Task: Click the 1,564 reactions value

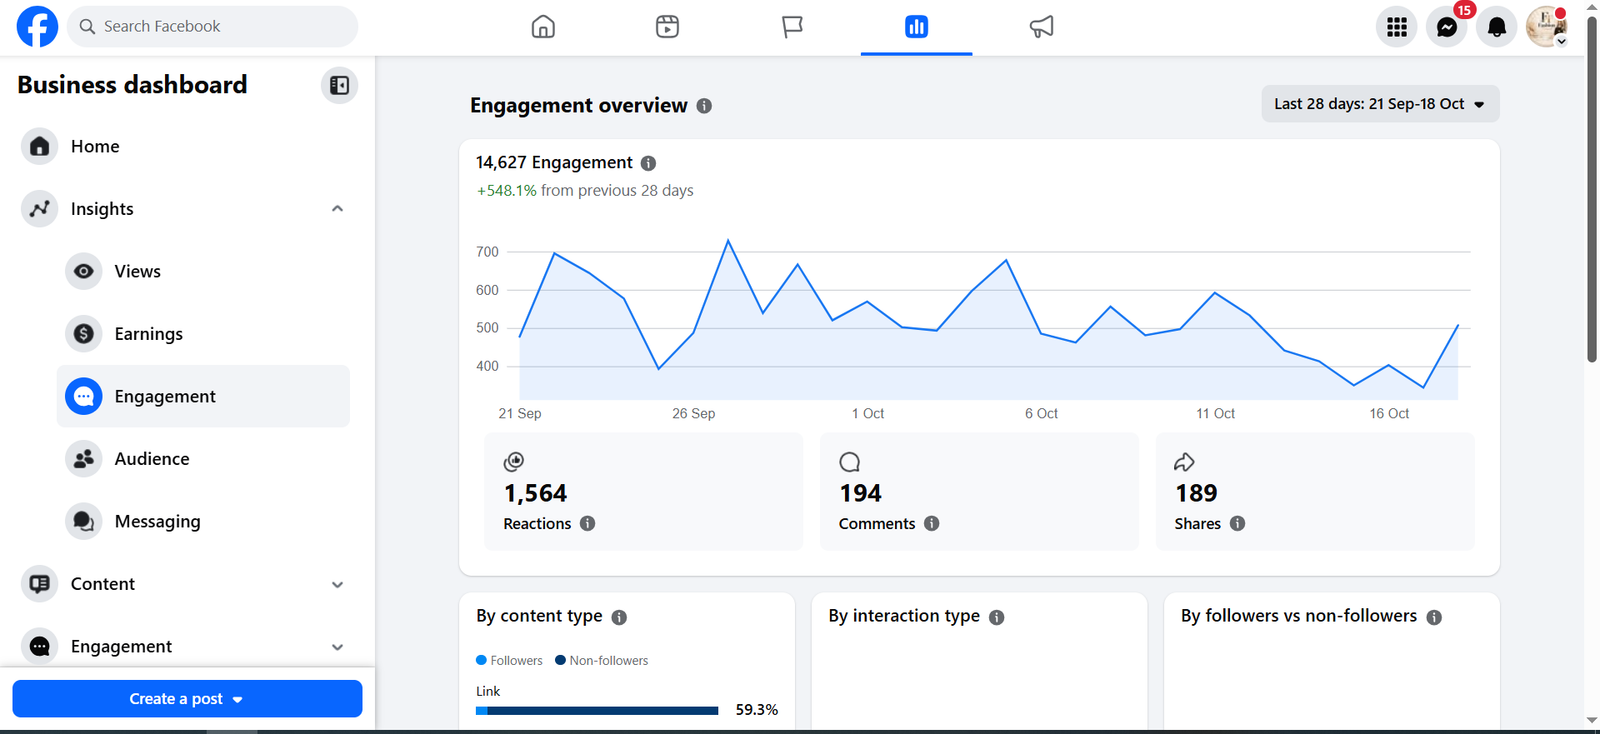Action: coord(535,493)
